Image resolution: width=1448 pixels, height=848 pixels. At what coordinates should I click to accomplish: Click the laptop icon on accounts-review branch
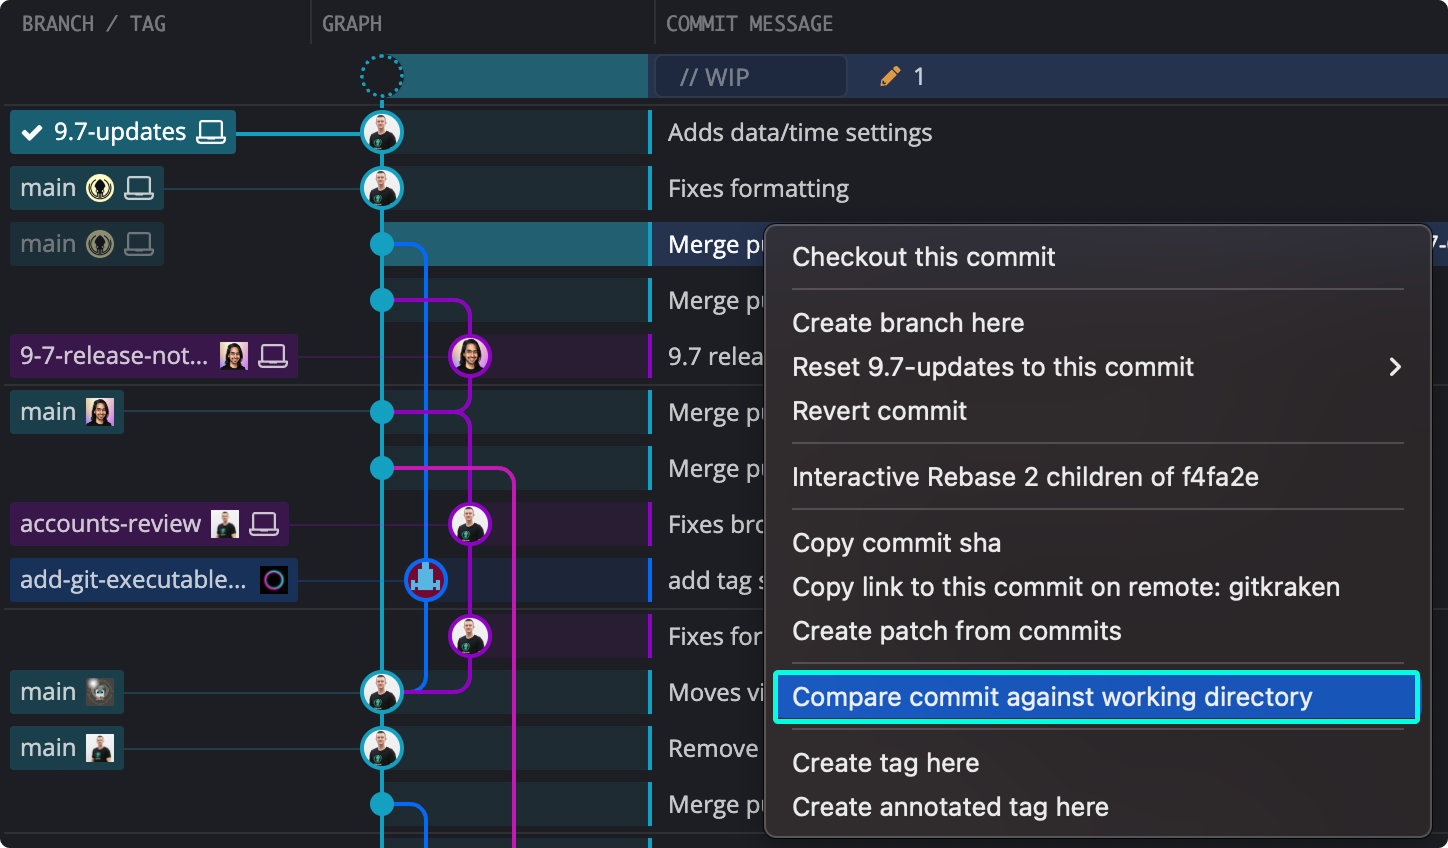point(264,524)
